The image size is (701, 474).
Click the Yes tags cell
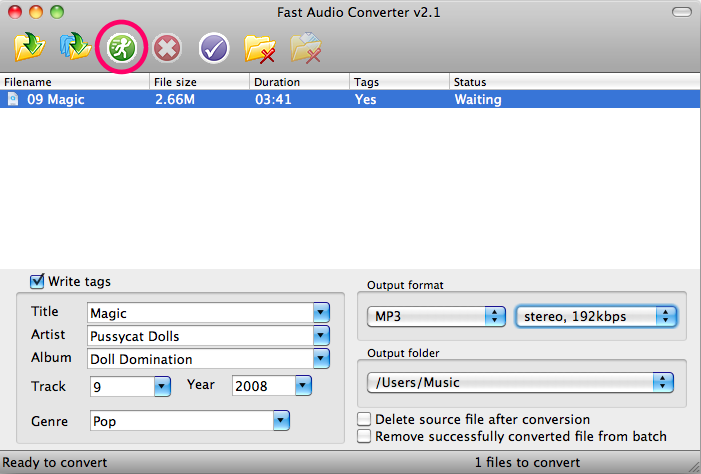point(365,99)
